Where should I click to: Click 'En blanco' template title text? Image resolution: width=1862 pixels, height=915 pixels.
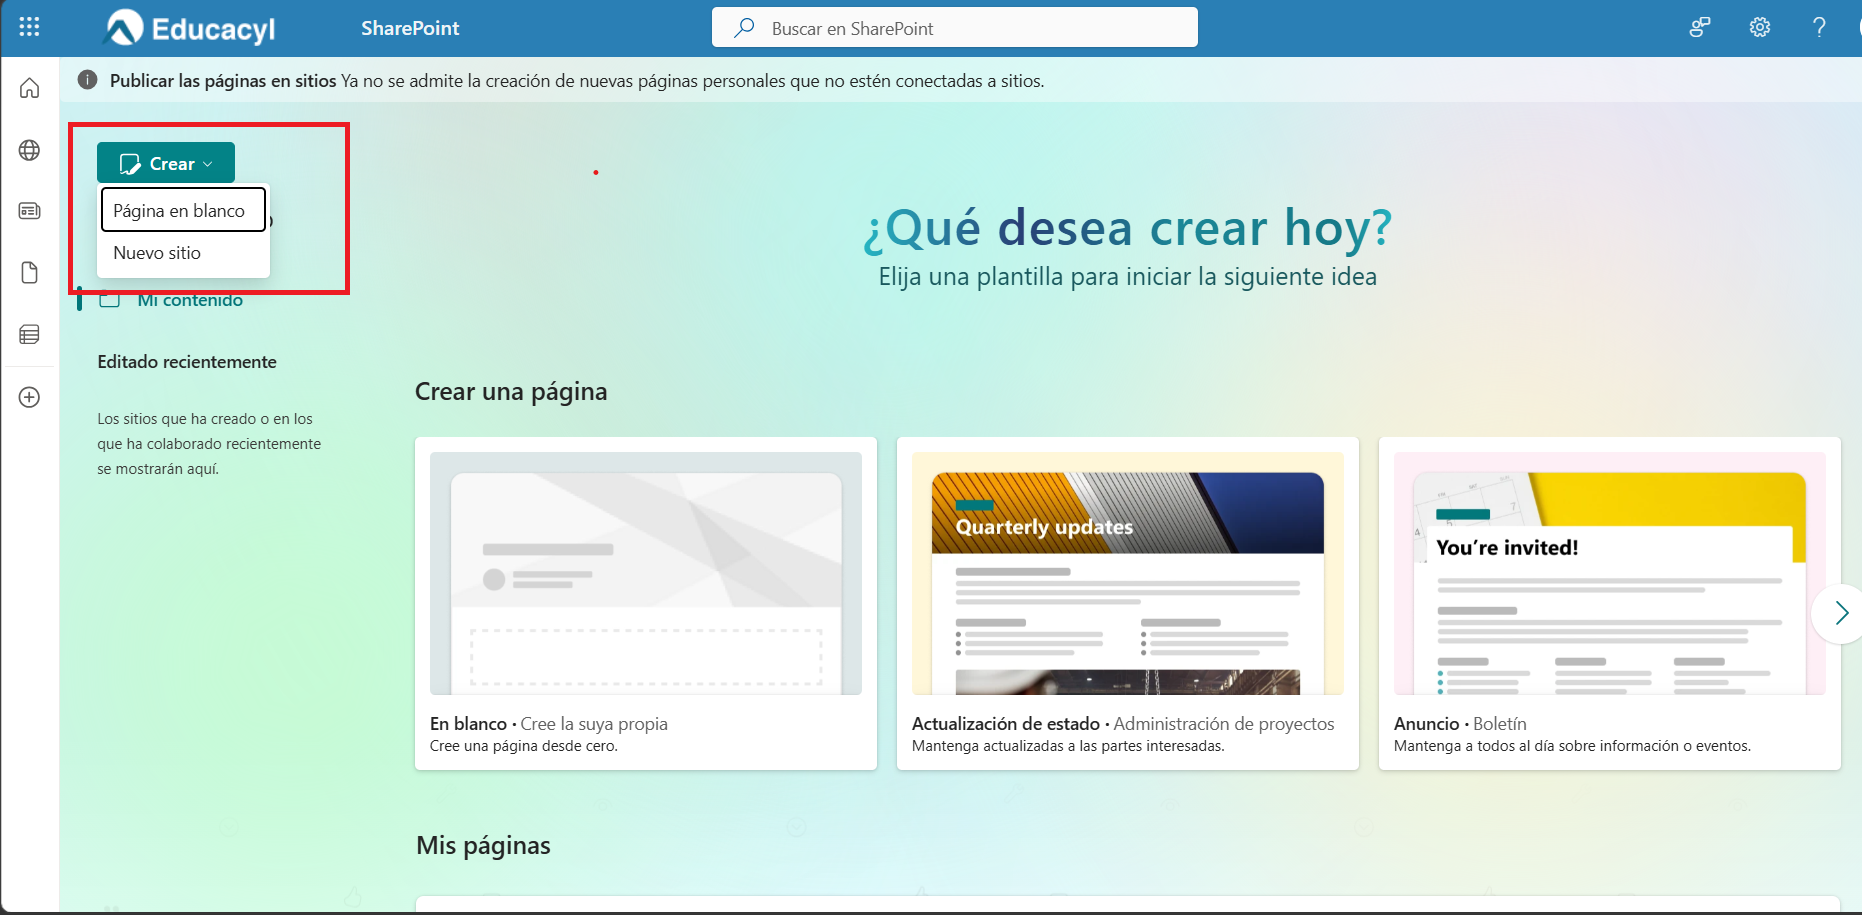tap(468, 723)
